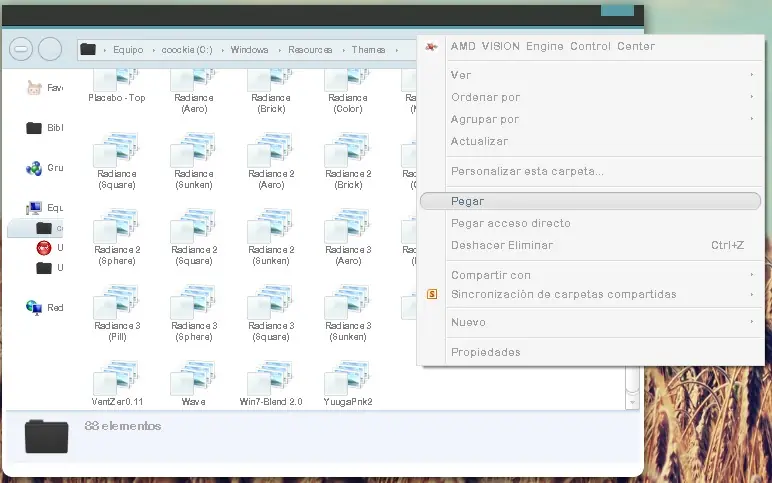Click the folder icon in address bar

click(x=88, y=49)
